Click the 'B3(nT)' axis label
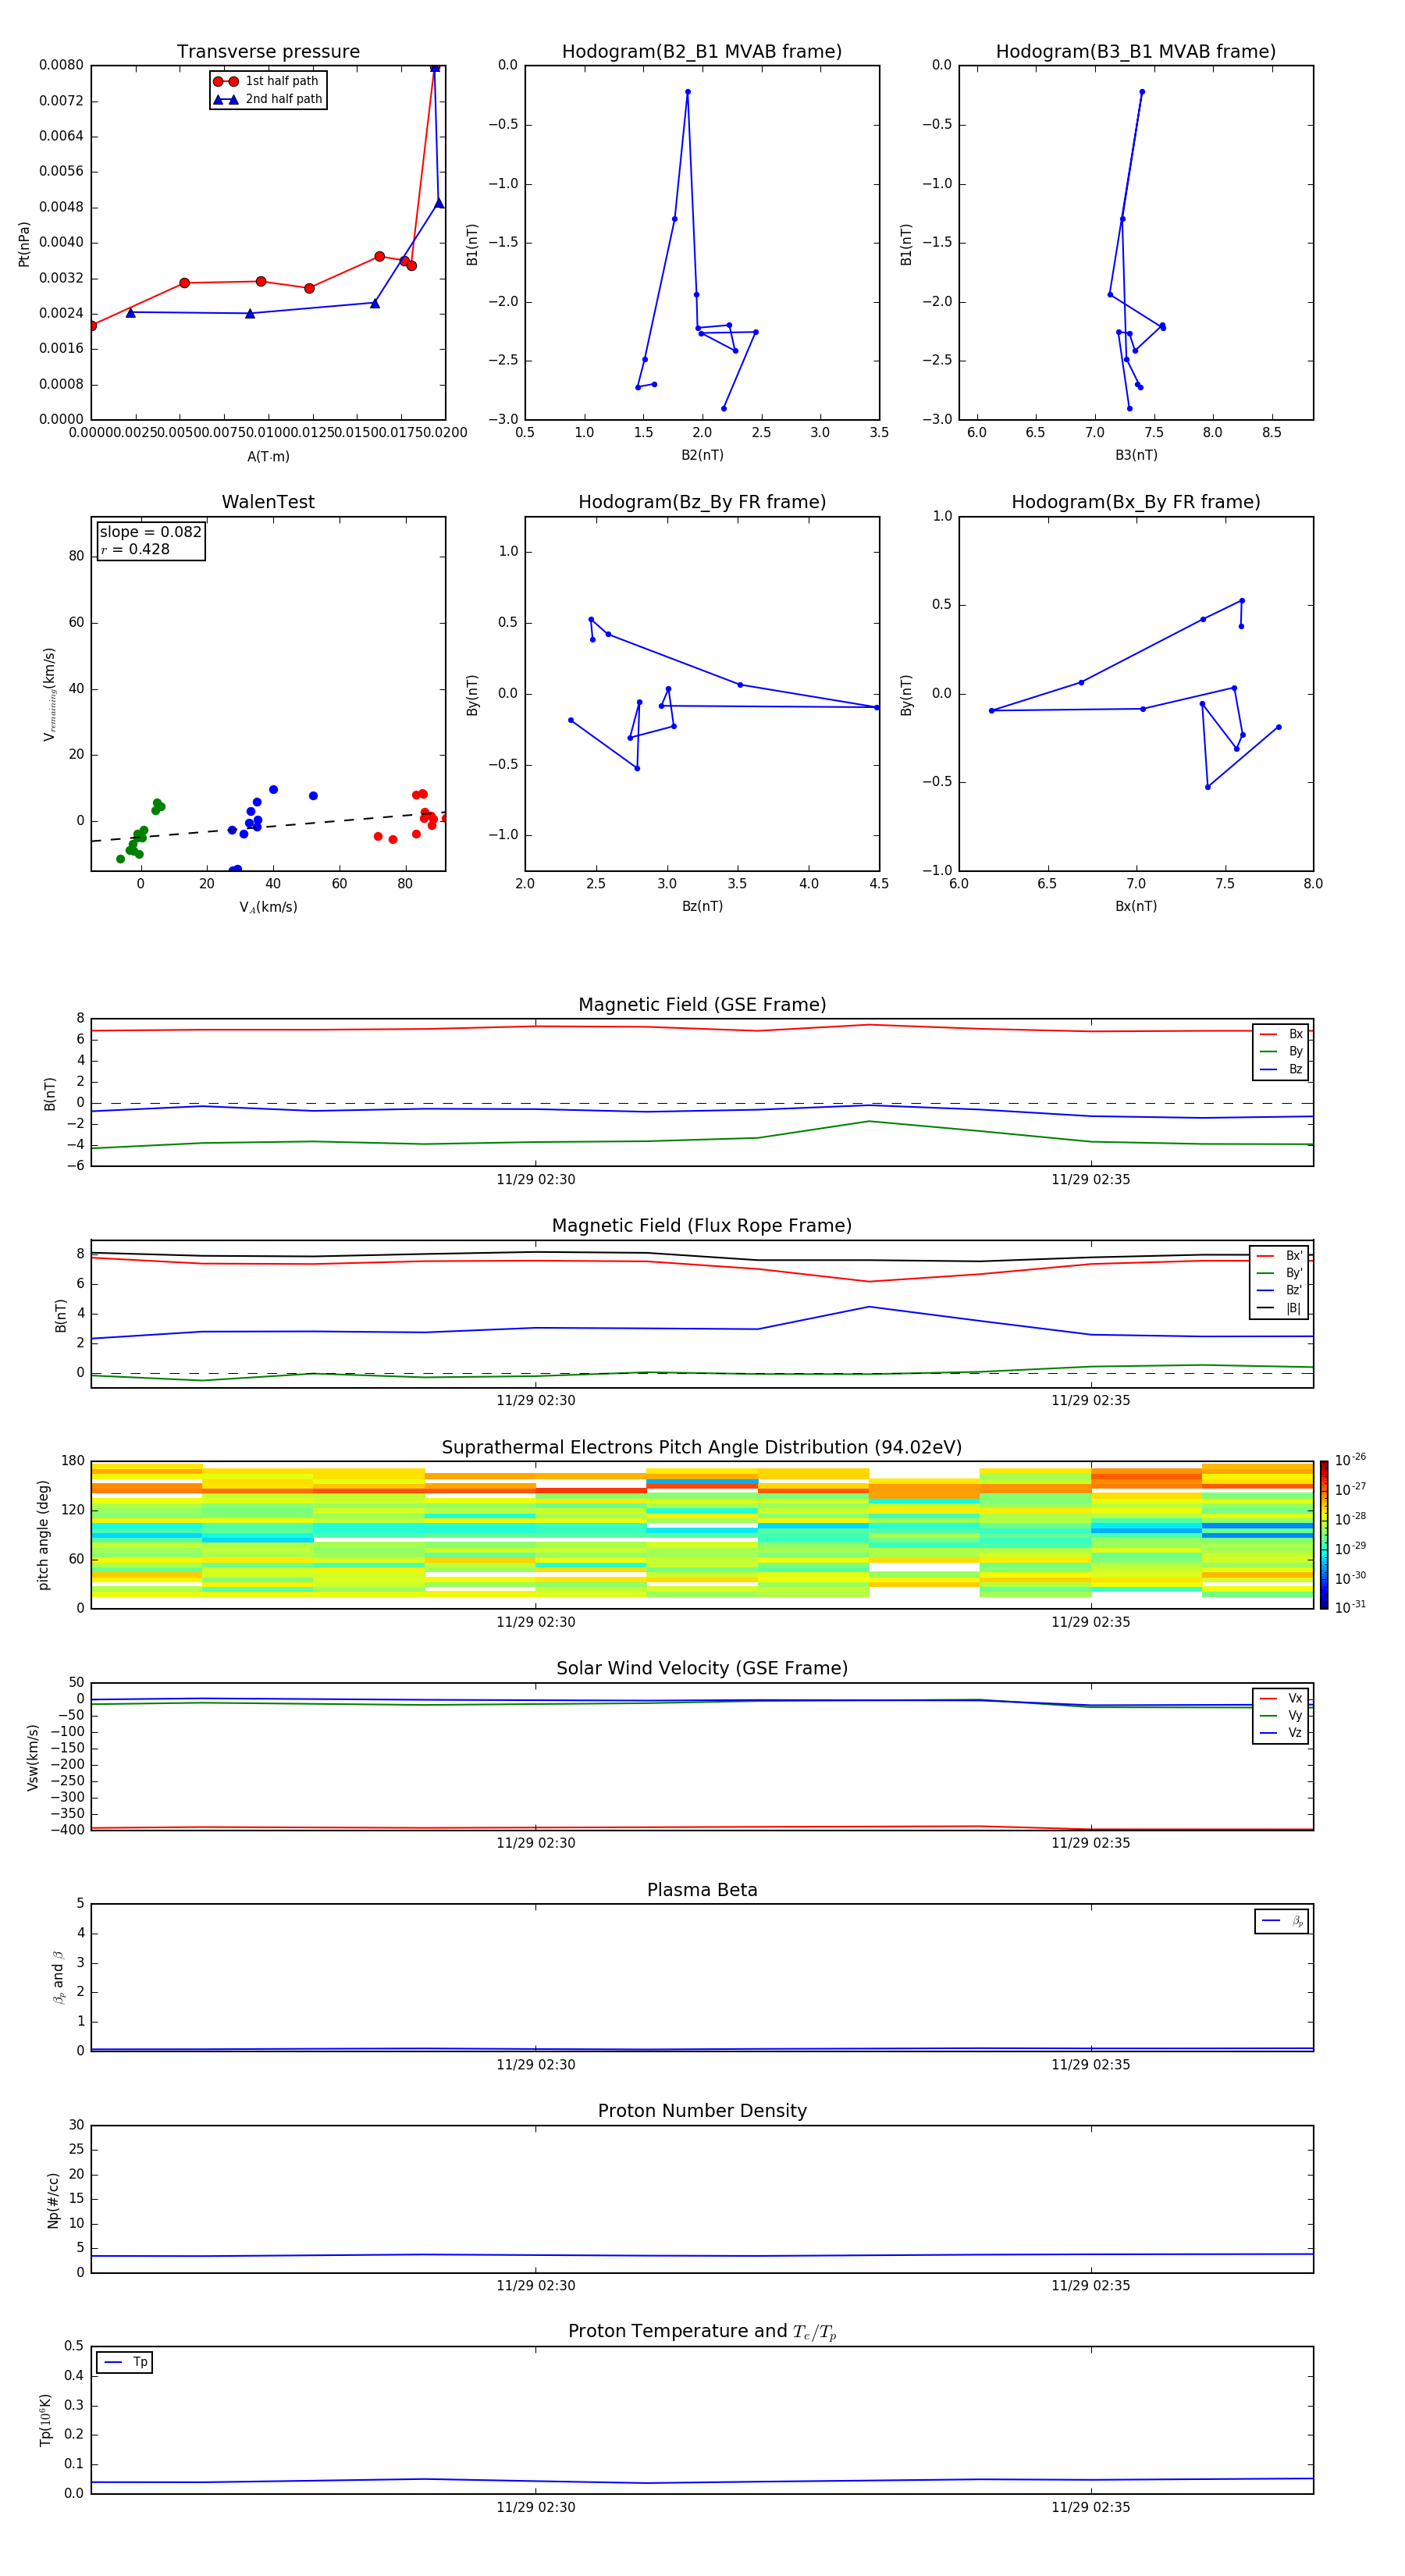The width and height of the screenshot is (1405, 2576). point(1136,455)
